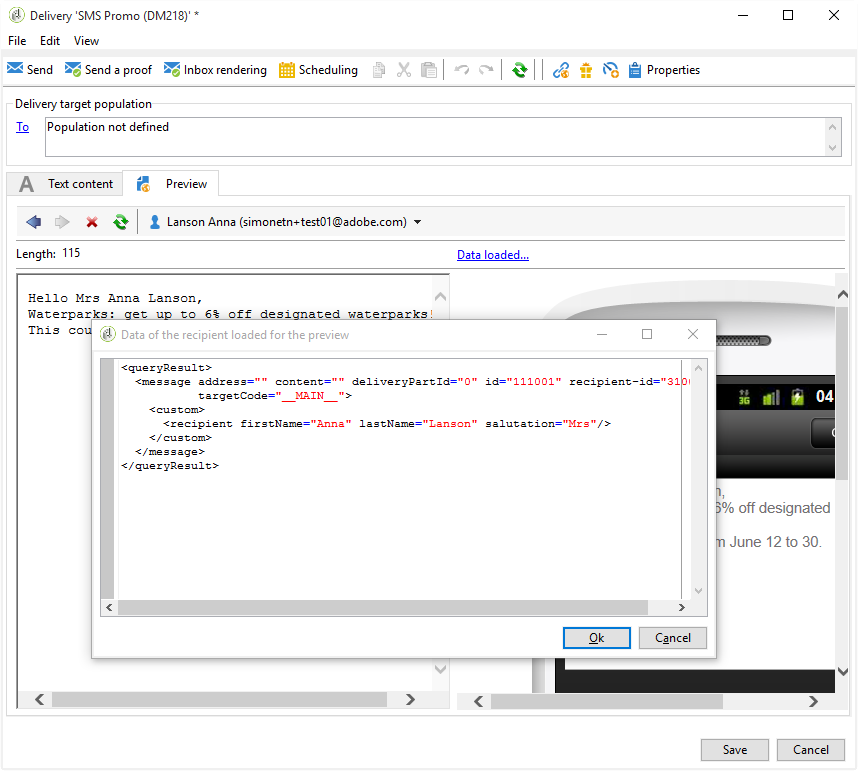Image resolution: width=858 pixels, height=771 pixels.
Task: Click the Length: 115 value text
Action: click(x=71, y=253)
